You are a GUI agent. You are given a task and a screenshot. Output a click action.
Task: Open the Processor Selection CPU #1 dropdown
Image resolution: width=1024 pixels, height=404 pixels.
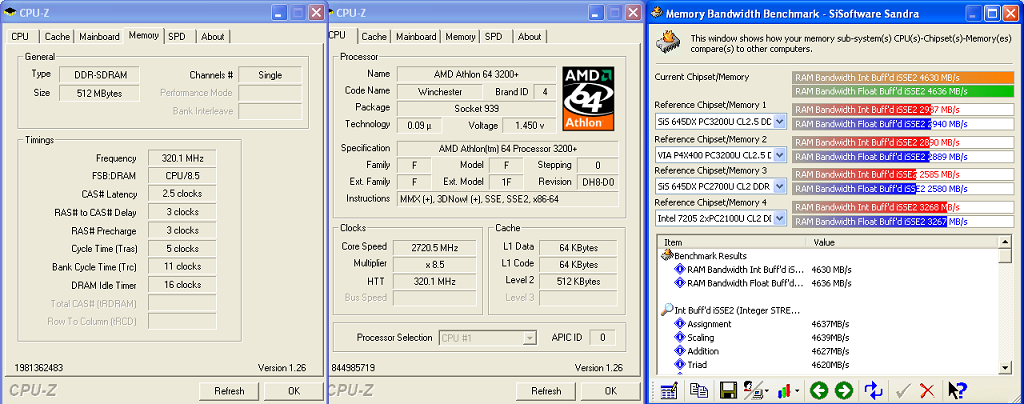pos(530,338)
